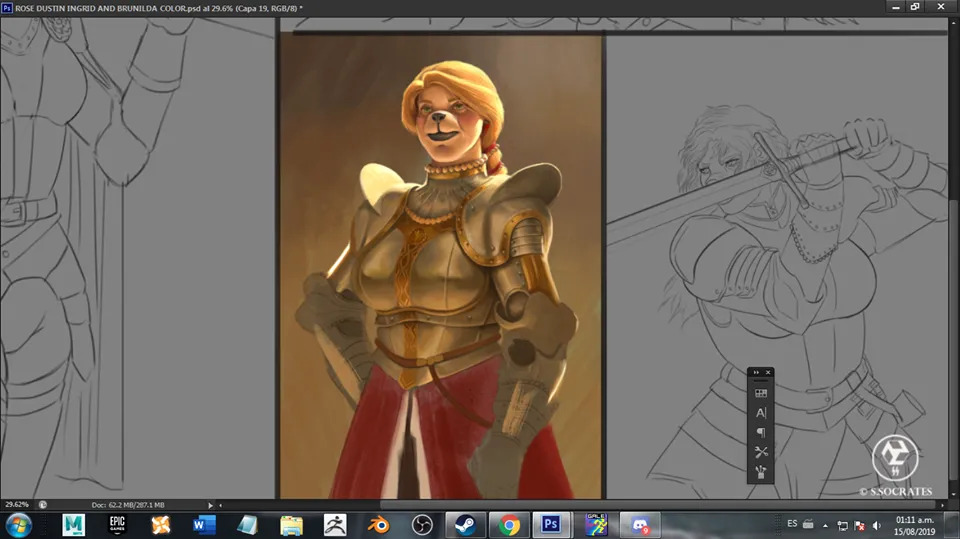960x539 pixels.
Task: Click the keyboard icon in system tray
Action: tap(808, 524)
